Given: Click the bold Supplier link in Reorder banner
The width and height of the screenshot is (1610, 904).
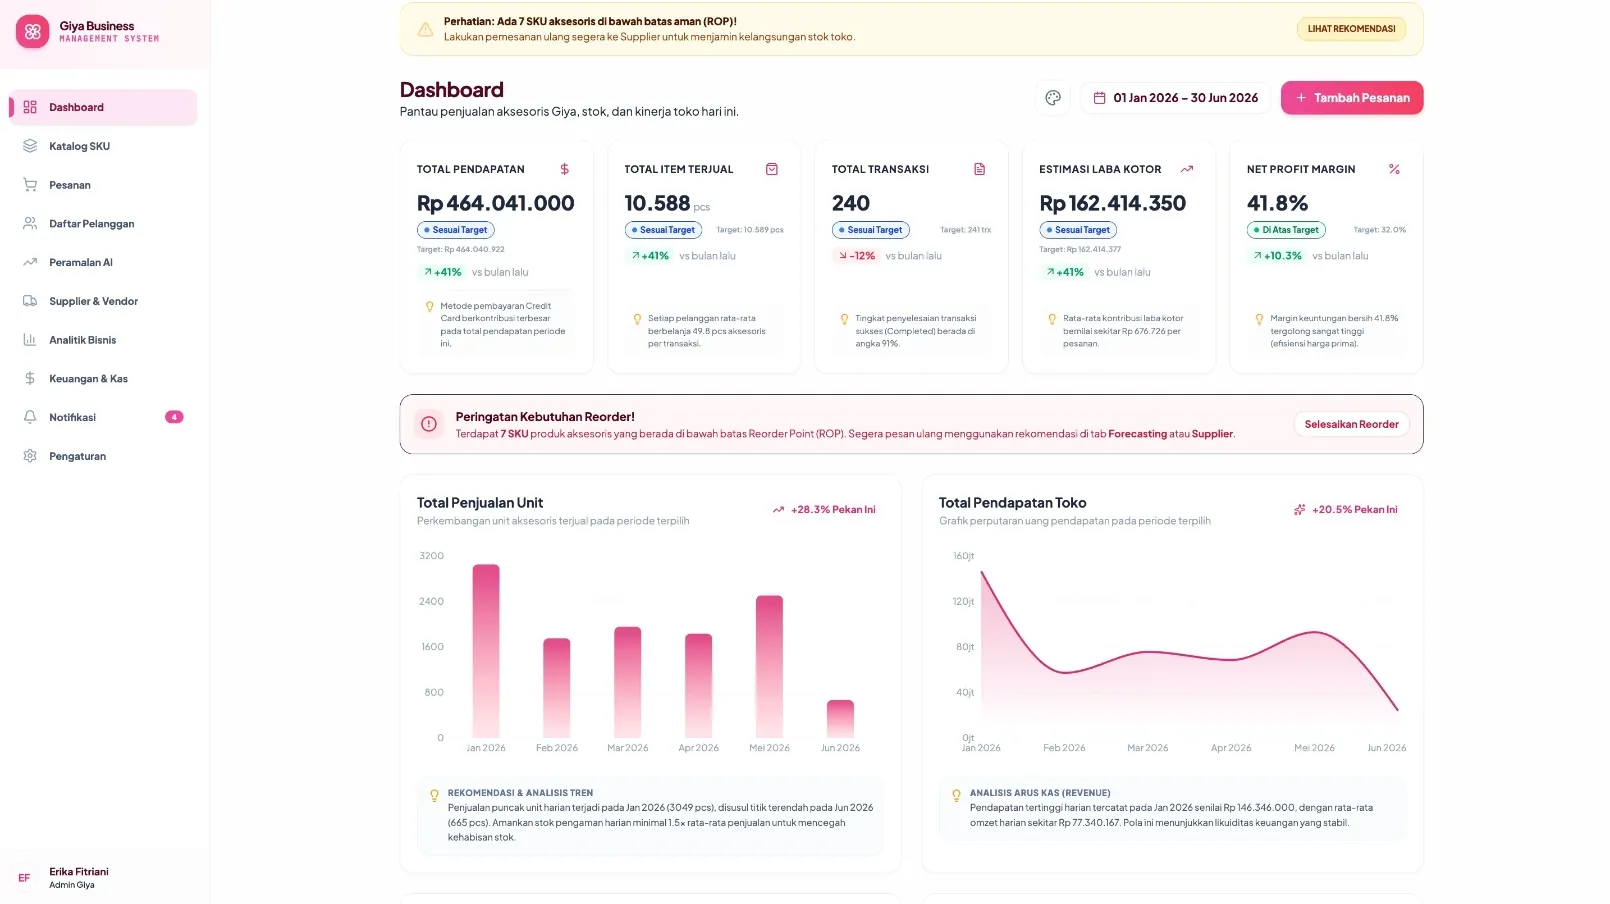Looking at the screenshot, I should [1212, 434].
